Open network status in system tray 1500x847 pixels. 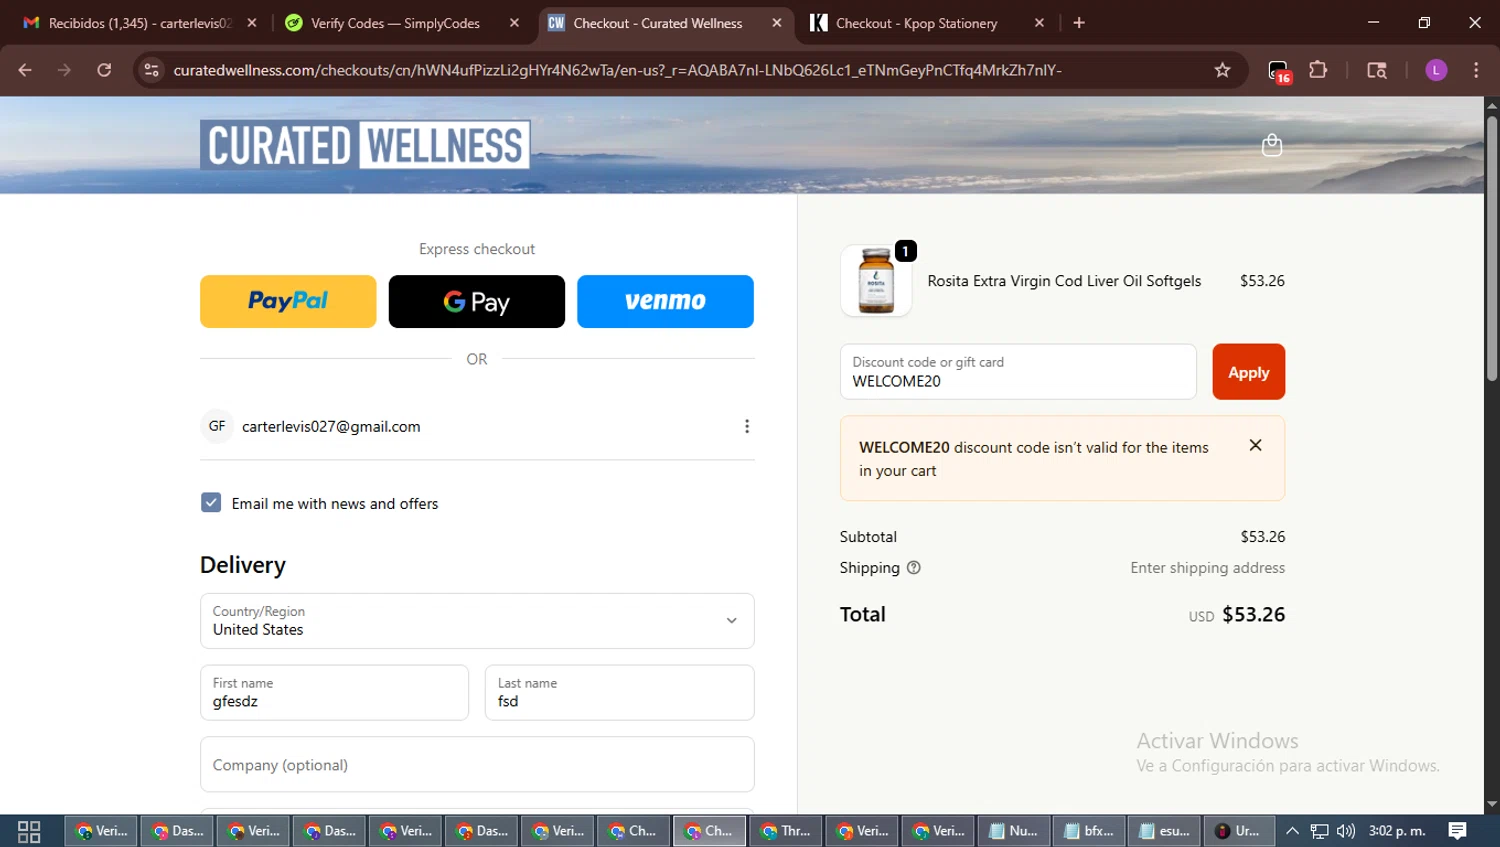pos(1320,831)
